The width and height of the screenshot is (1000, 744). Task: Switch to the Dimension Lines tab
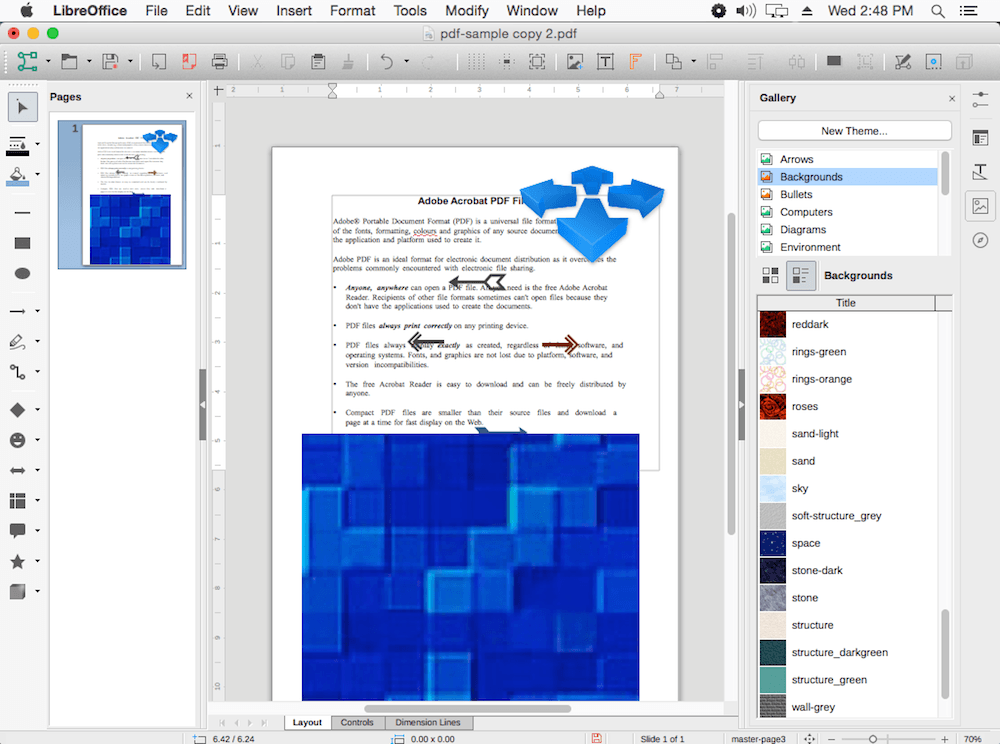pyautogui.click(x=427, y=722)
